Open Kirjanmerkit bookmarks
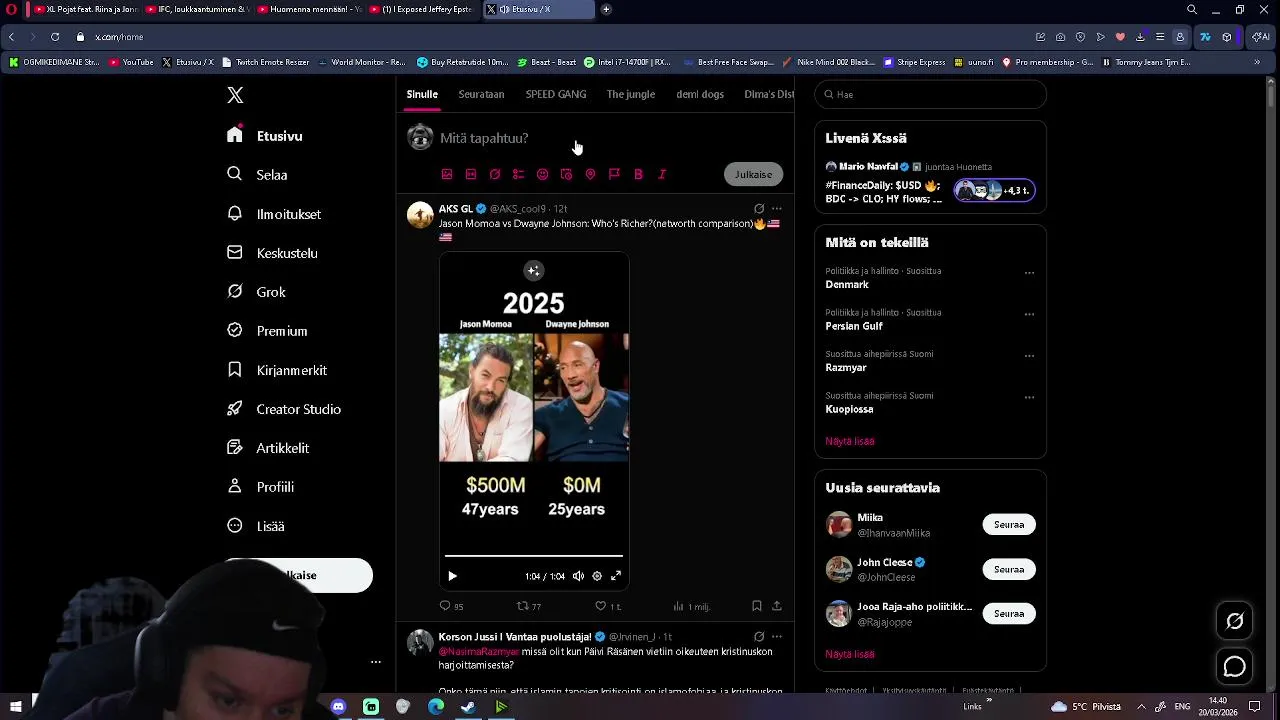Image resolution: width=1280 pixels, height=720 pixels. [277, 370]
